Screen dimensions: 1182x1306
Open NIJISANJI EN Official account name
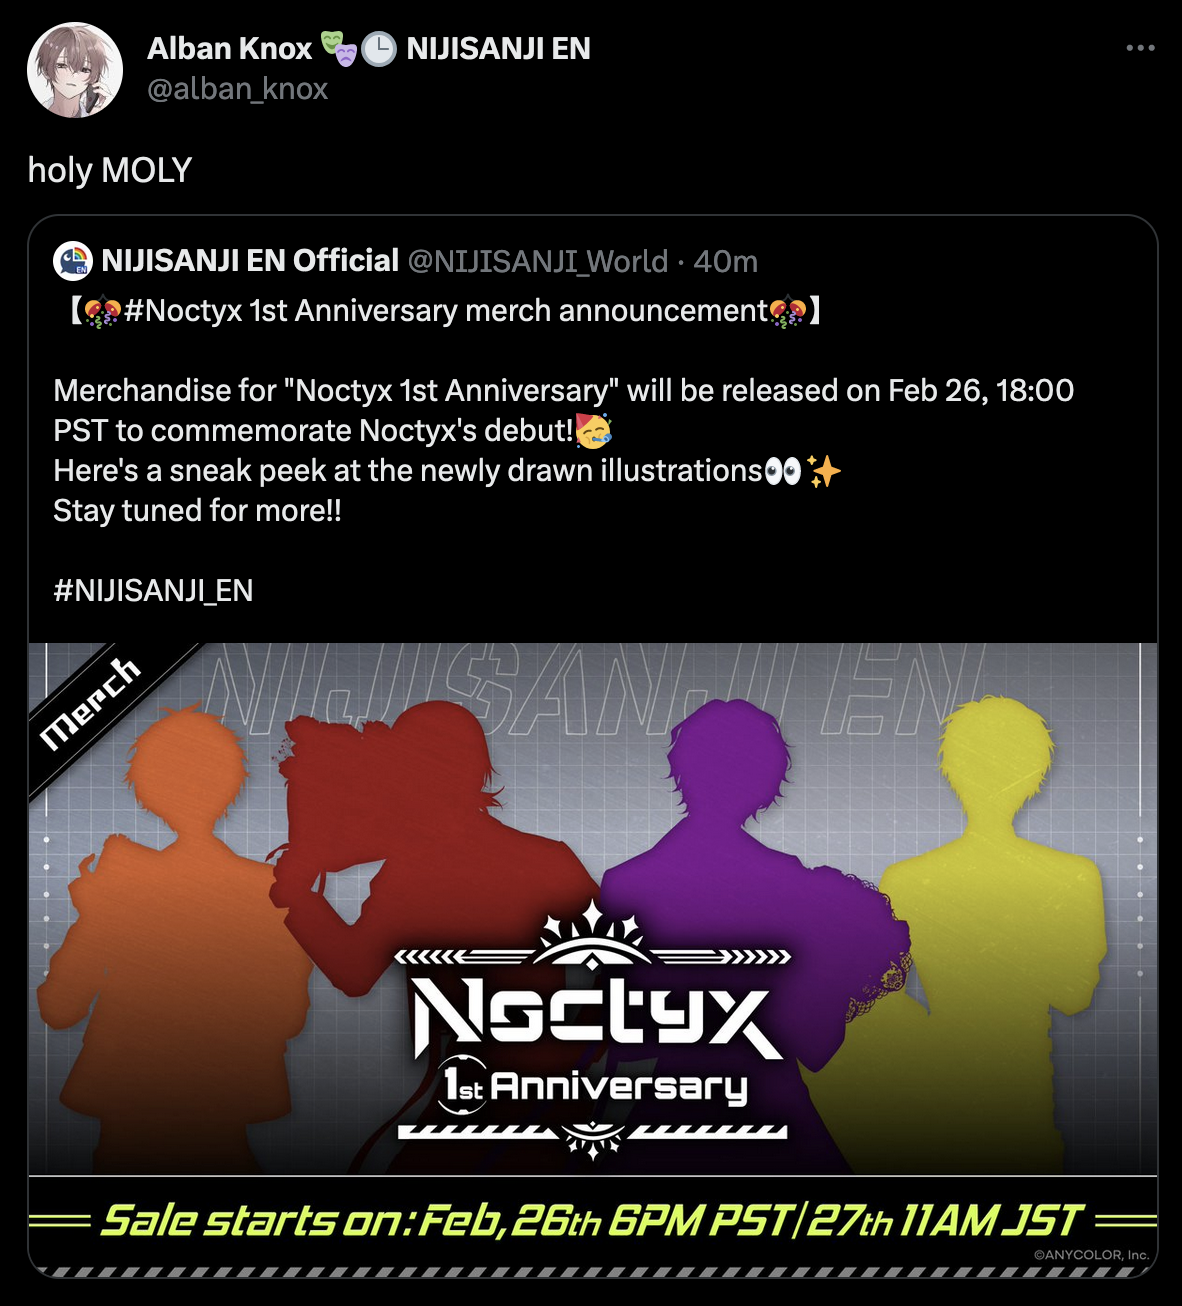pyautogui.click(x=250, y=261)
